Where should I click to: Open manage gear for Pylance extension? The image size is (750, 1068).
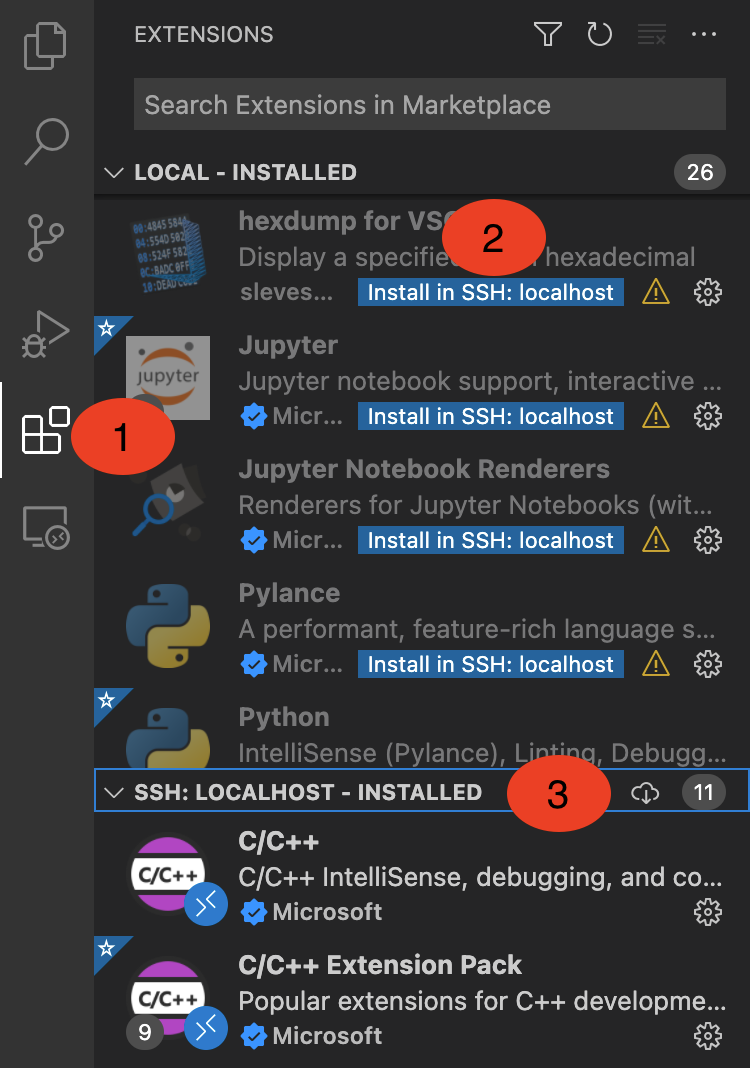tap(708, 664)
